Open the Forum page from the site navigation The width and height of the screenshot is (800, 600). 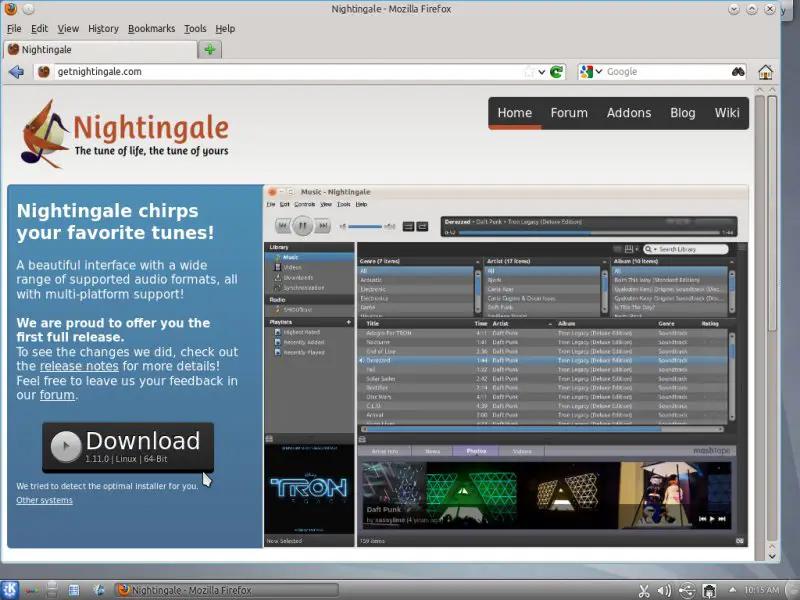pyautogui.click(x=569, y=113)
